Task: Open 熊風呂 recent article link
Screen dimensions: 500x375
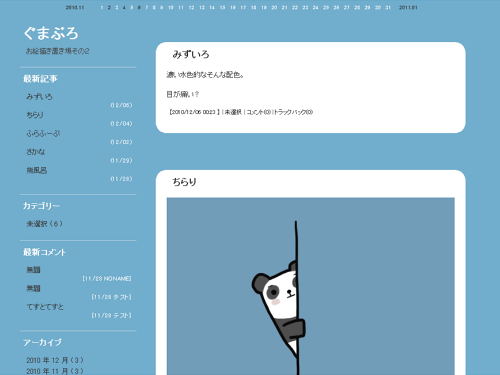Action: pos(37,170)
